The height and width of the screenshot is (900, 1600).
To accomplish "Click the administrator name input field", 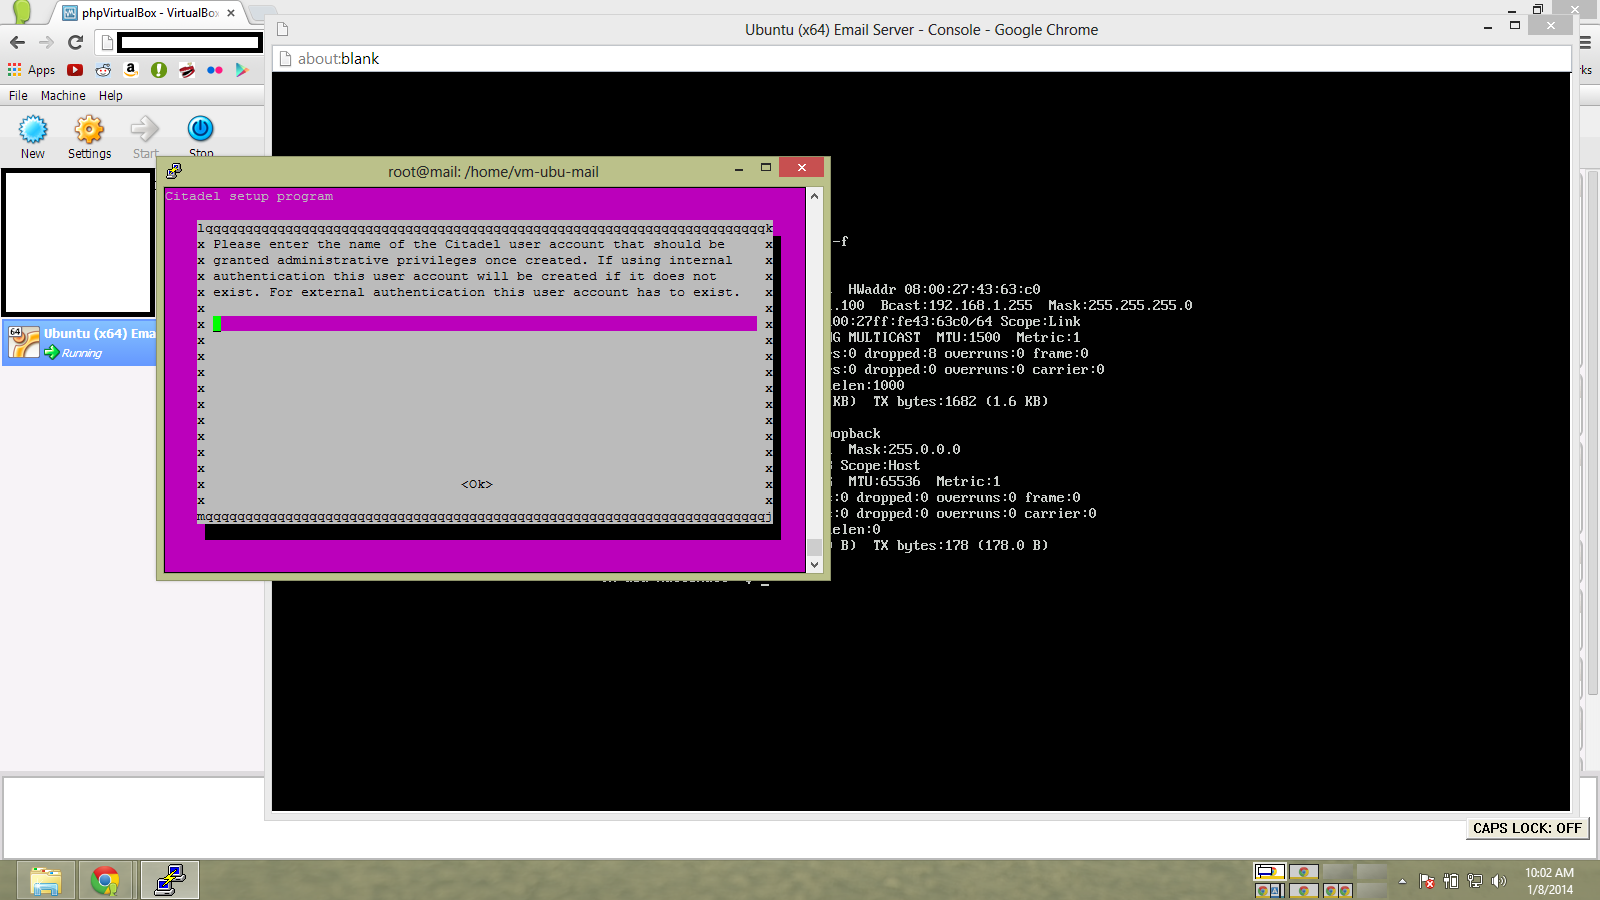I will pos(485,324).
